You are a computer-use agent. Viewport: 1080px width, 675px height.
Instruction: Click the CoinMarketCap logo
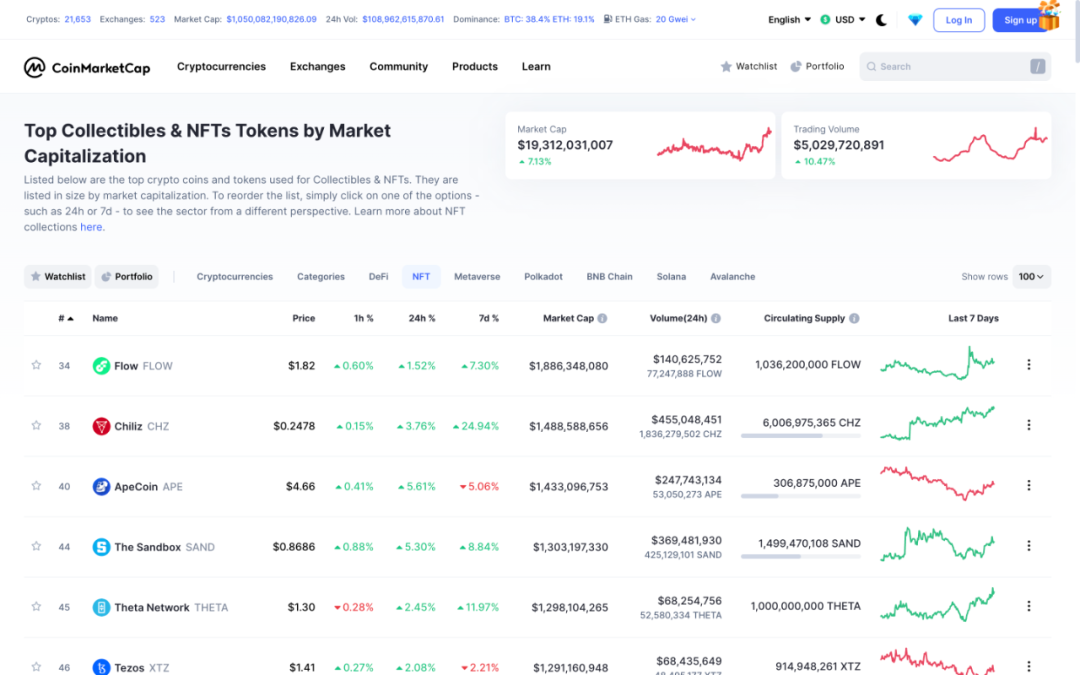coord(87,67)
